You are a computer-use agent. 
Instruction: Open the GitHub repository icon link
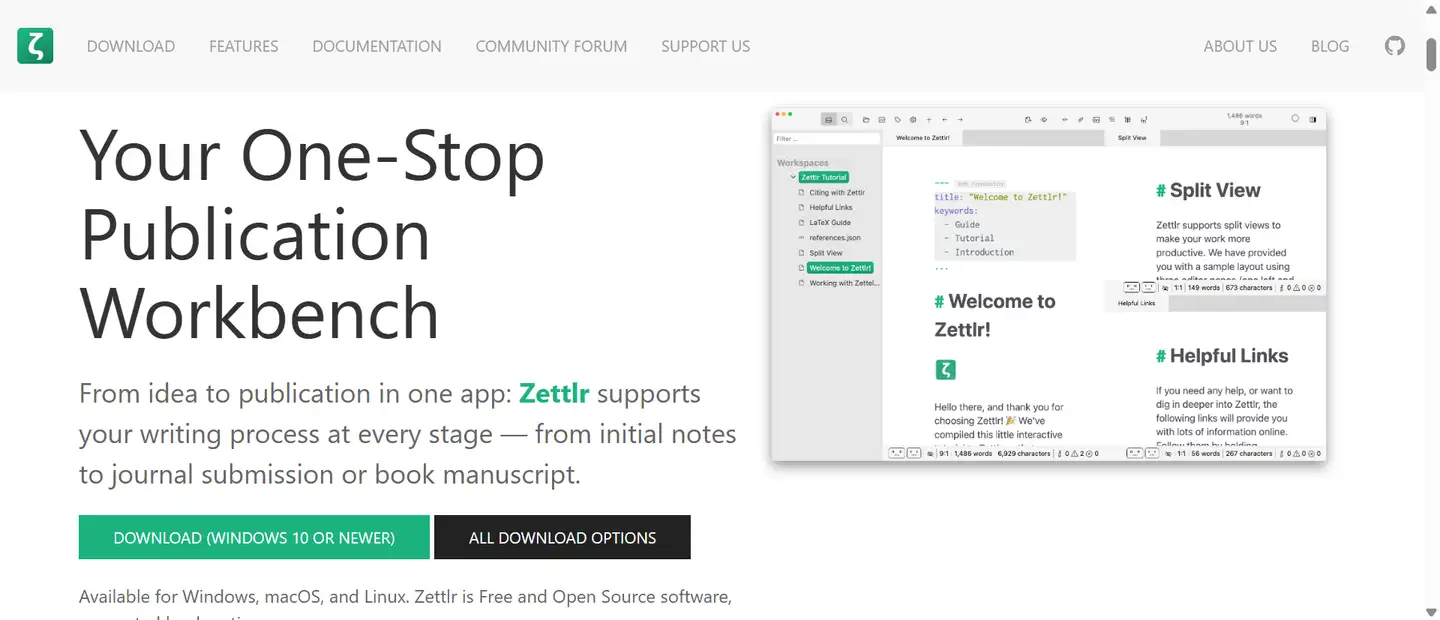(x=1394, y=46)
